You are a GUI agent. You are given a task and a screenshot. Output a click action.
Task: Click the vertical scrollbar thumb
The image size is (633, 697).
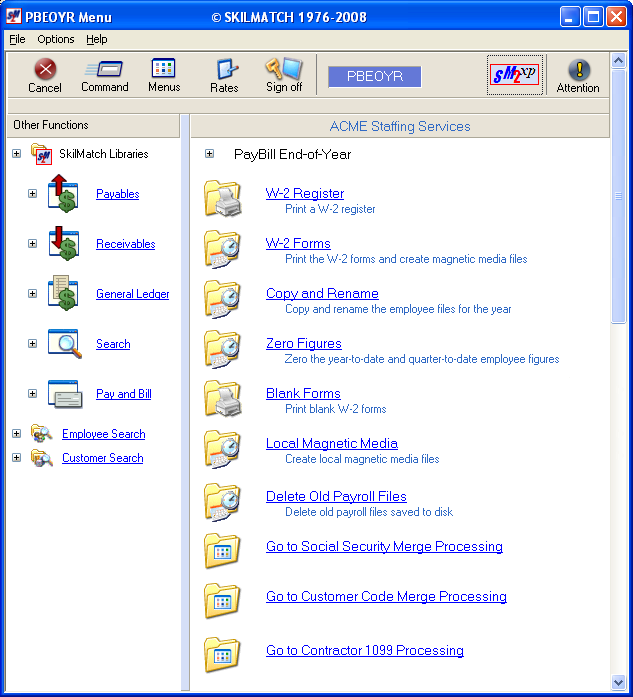point(618,196)
